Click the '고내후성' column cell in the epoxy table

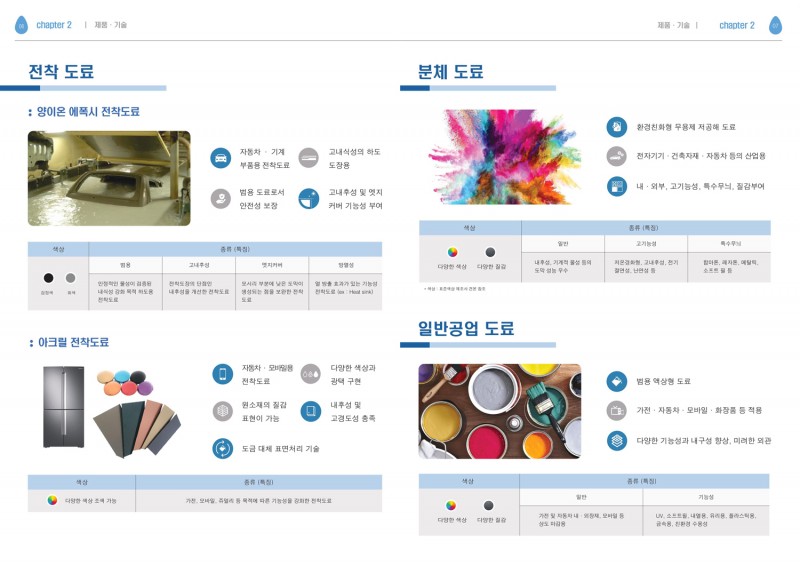coord(199,265)
